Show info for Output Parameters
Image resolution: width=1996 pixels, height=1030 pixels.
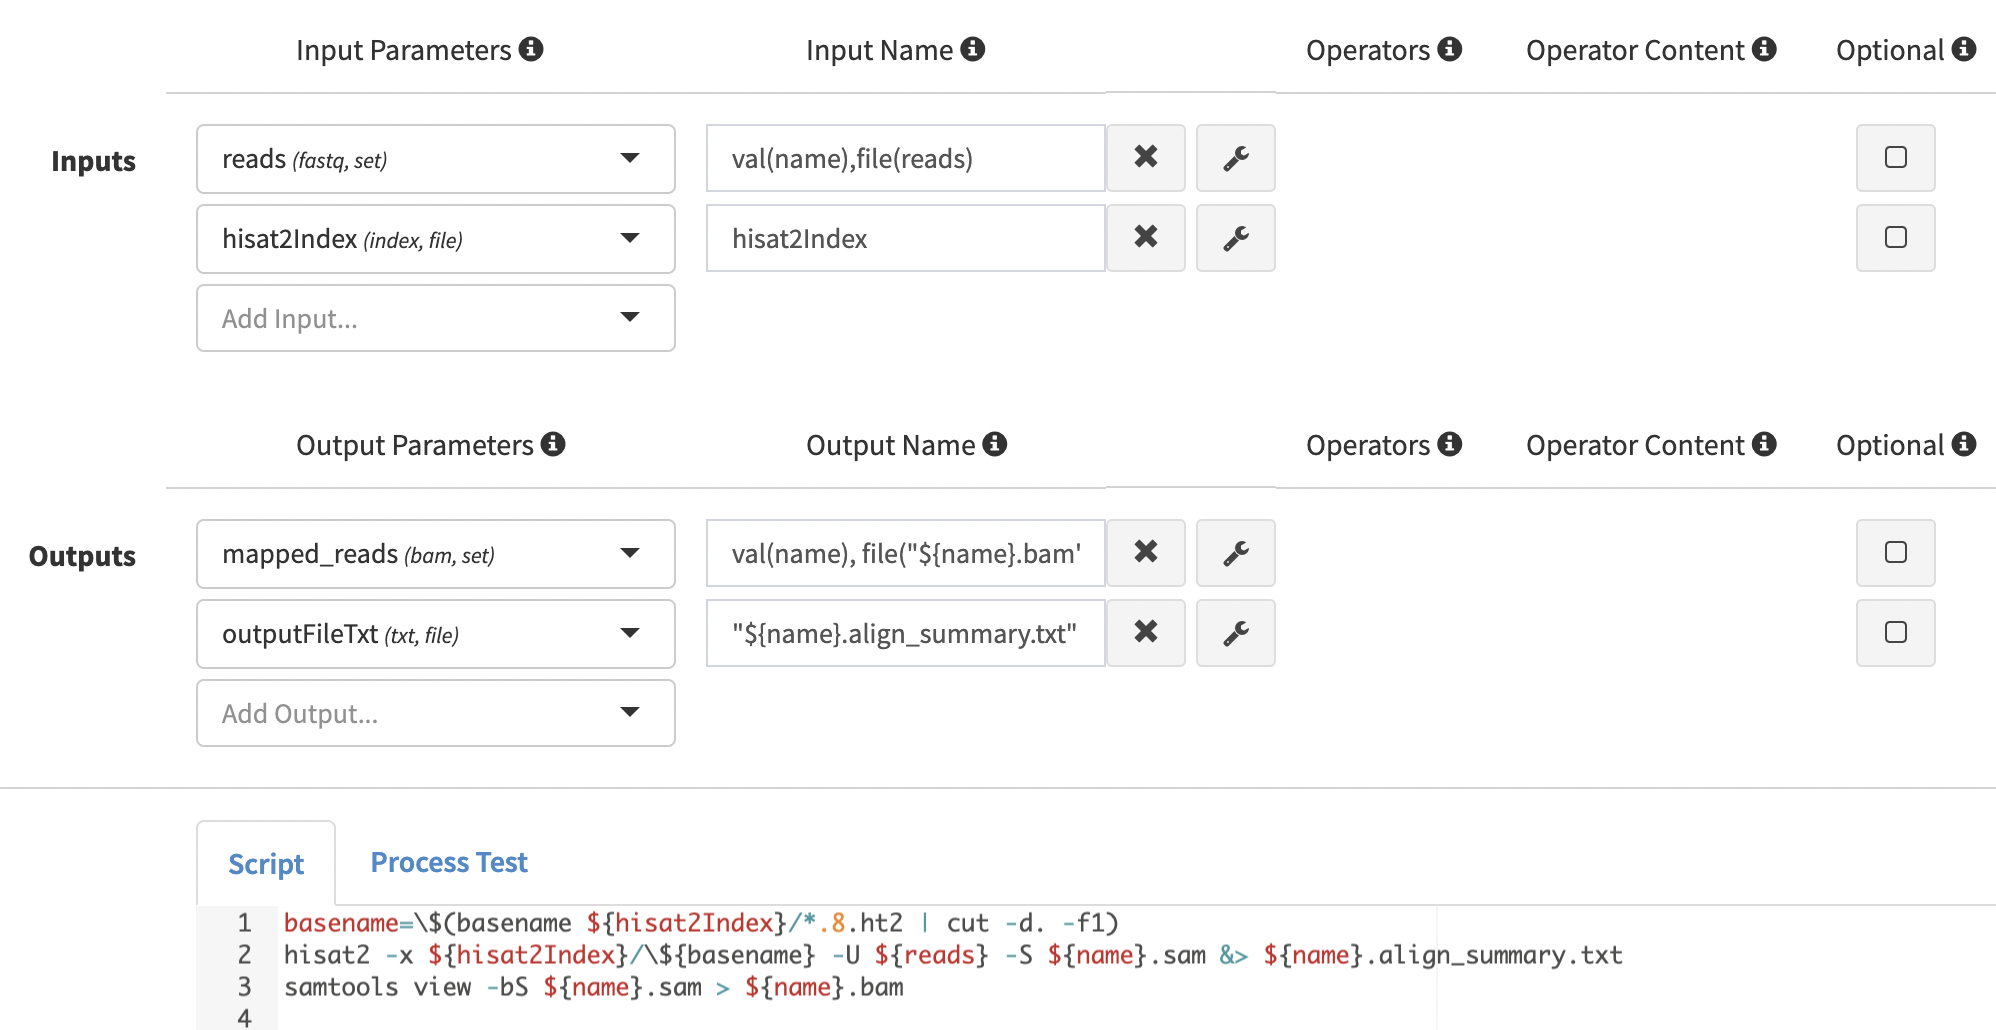[x=553, y=444]
